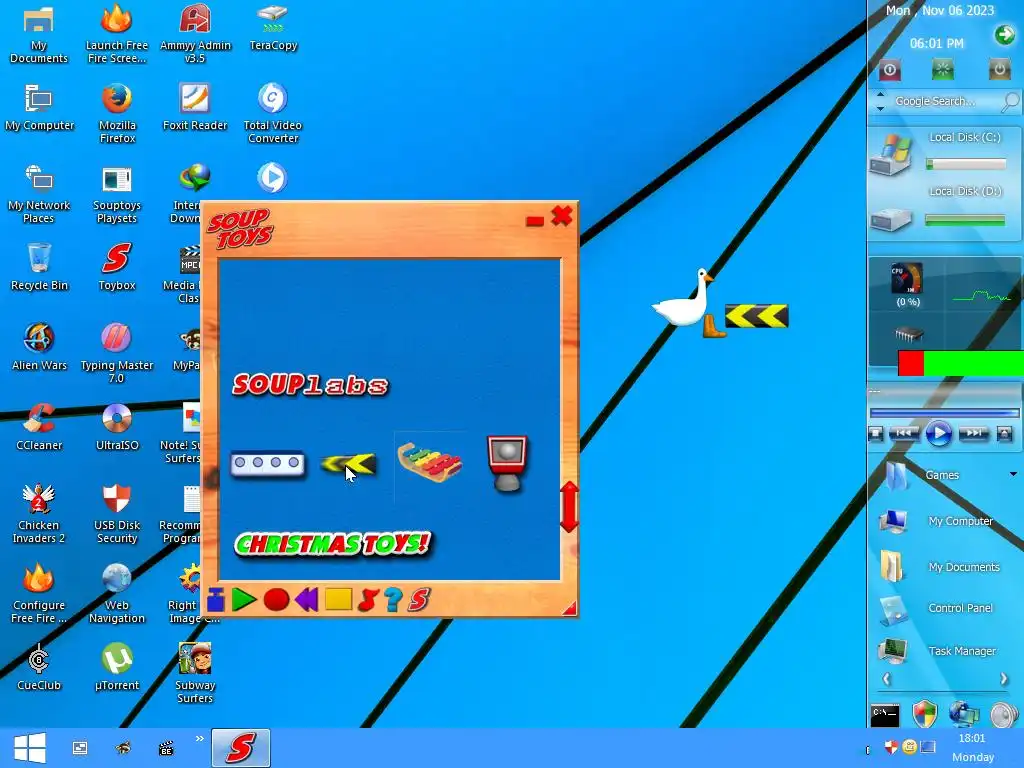Open the Christmas Toys! category
The height and width of the screenshot is (768, 1024).
(333, 543)
